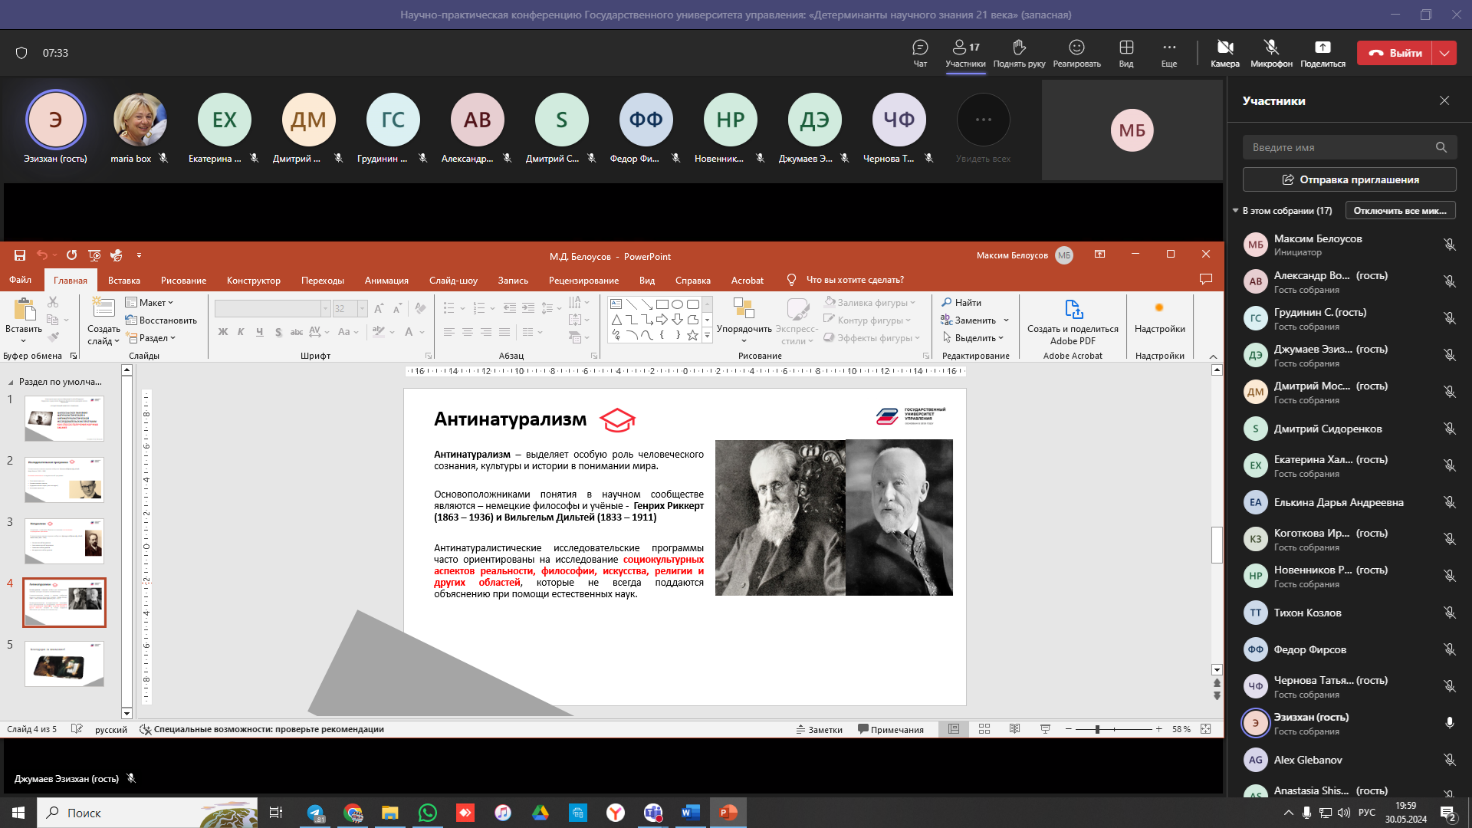Toggle Грудинин С. microphone icon in list
The image size is (1472, 828).
click(1449, 318)
